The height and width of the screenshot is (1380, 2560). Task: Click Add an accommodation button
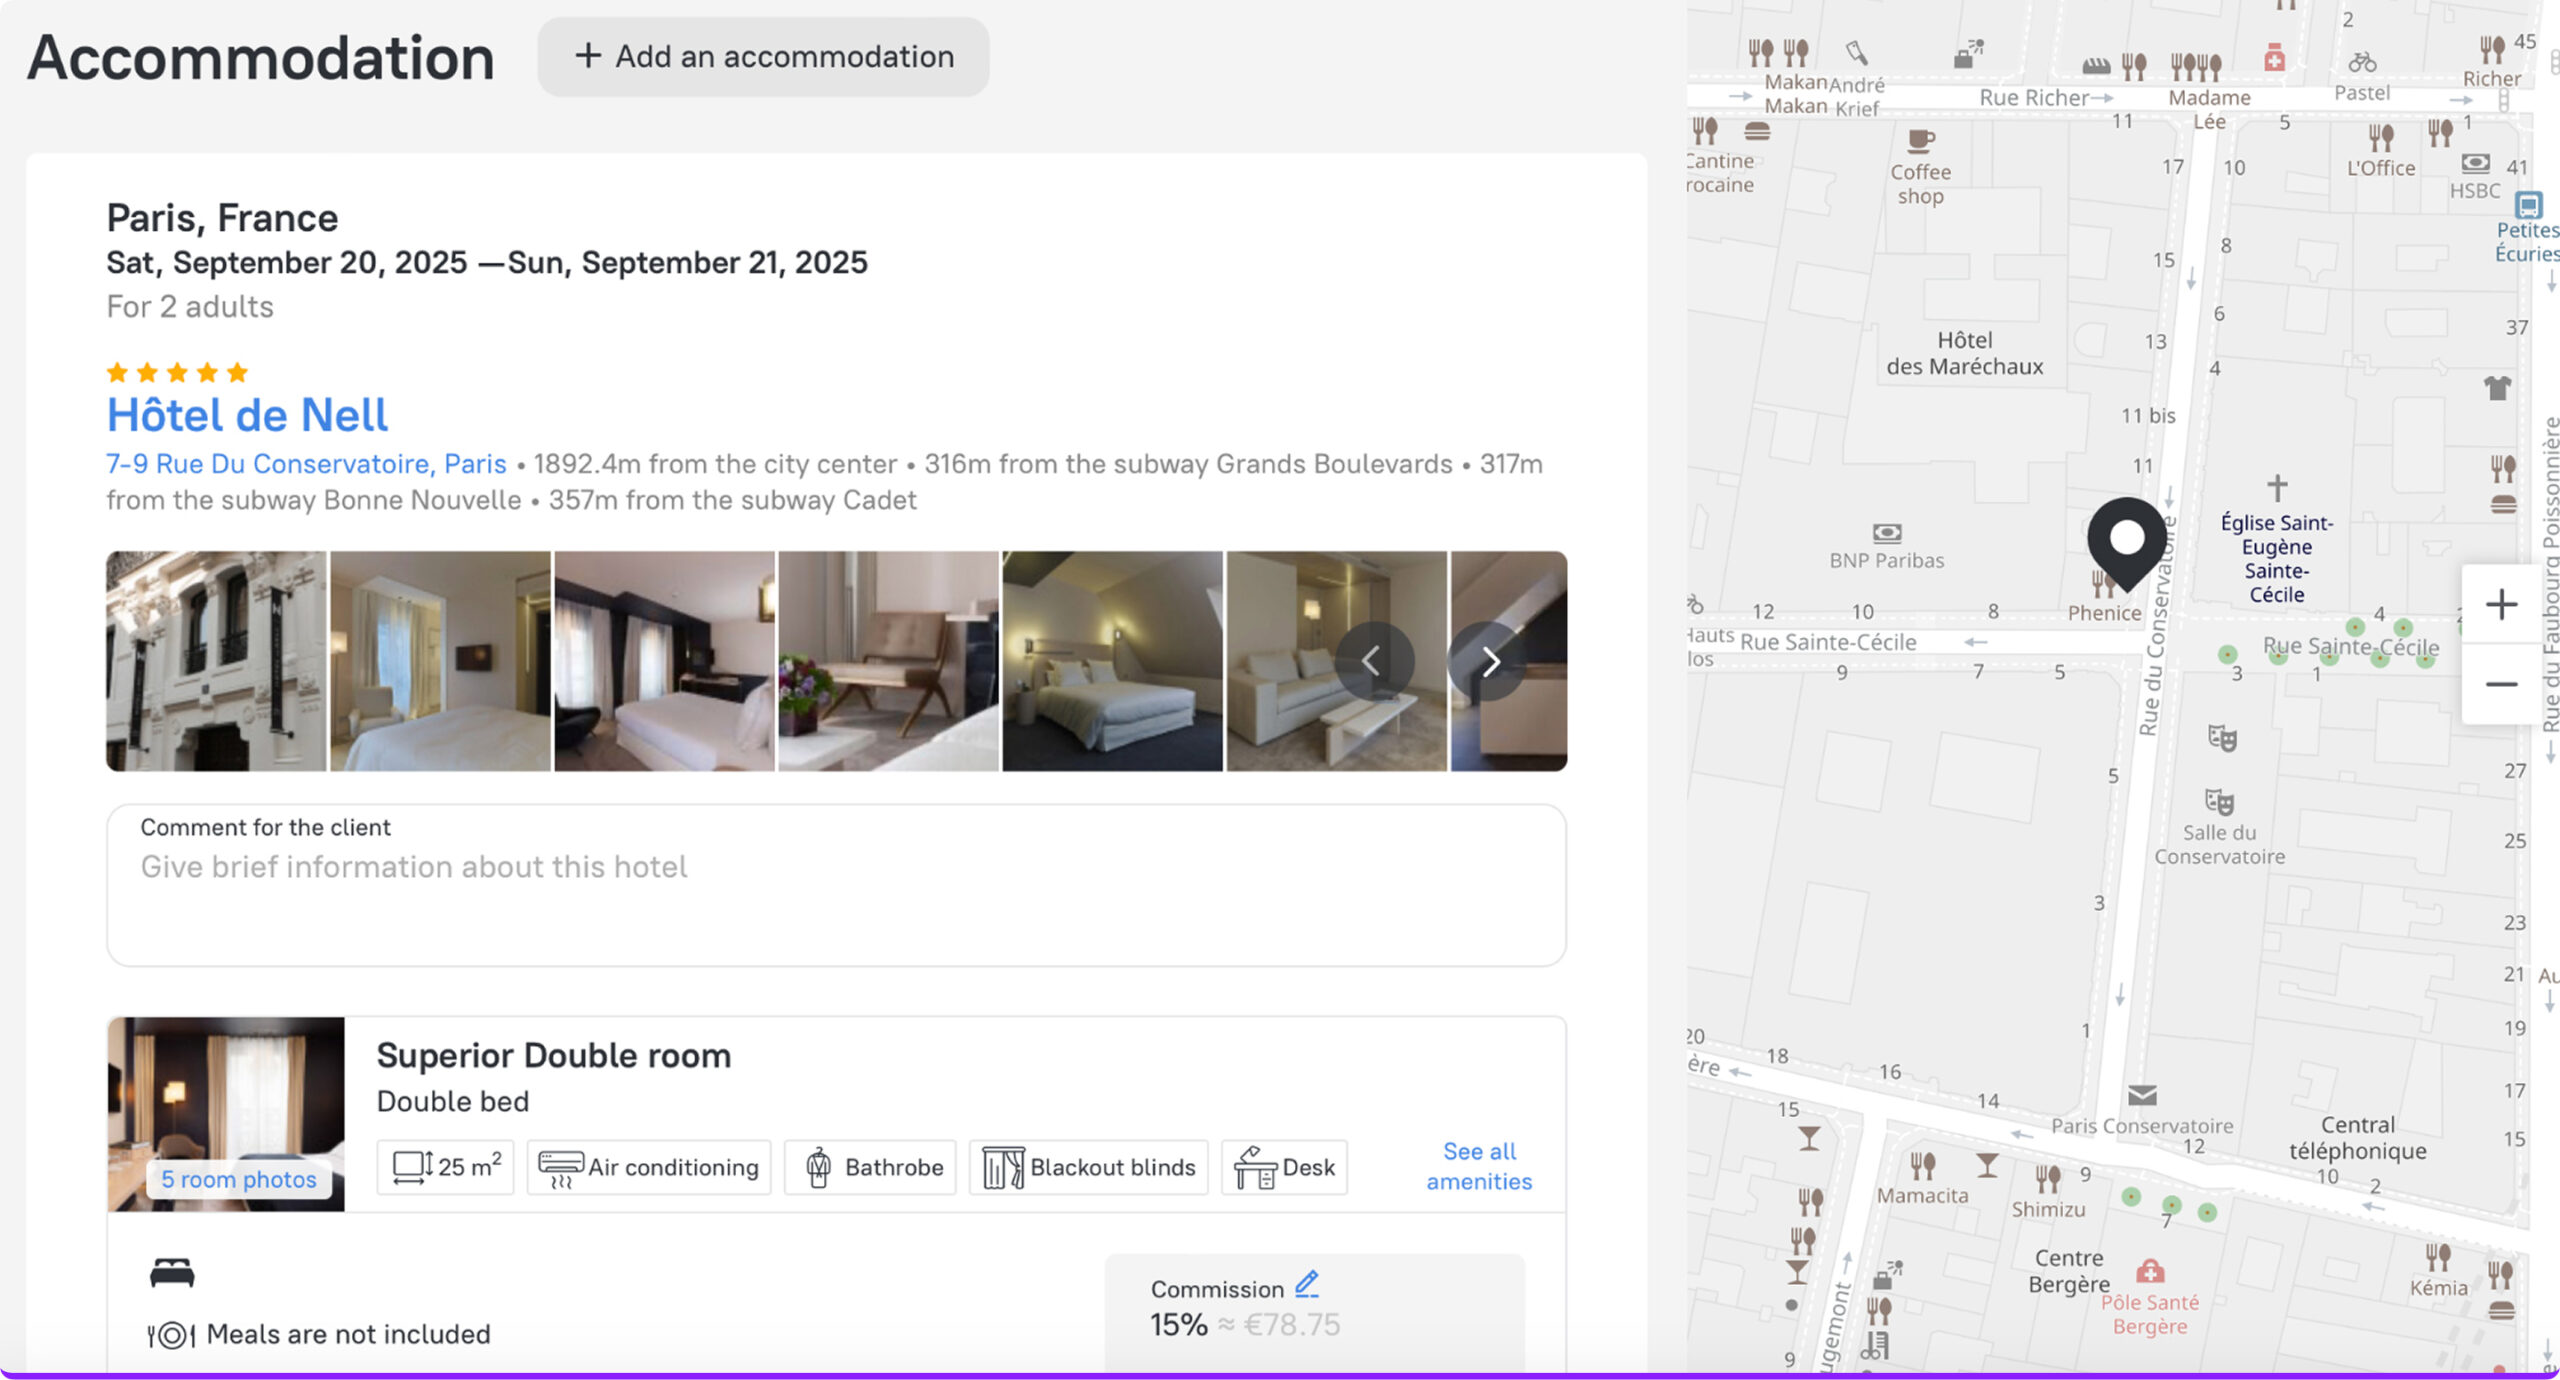pyautogui.click(x=764, y=57)
